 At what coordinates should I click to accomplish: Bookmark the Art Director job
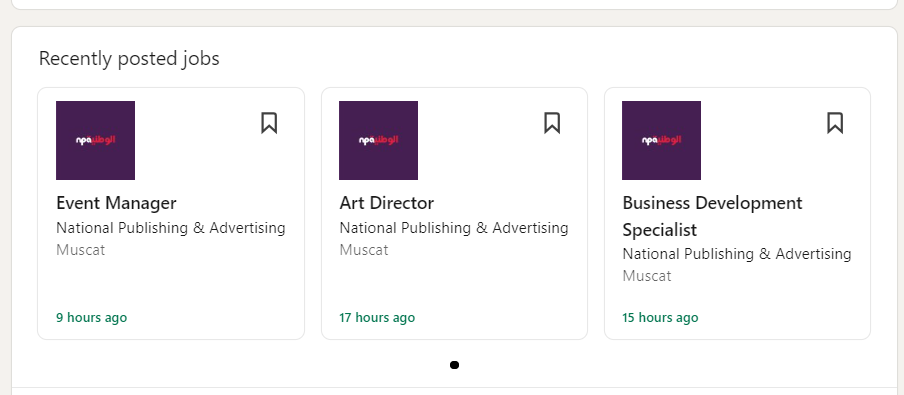tap(552, 123)
